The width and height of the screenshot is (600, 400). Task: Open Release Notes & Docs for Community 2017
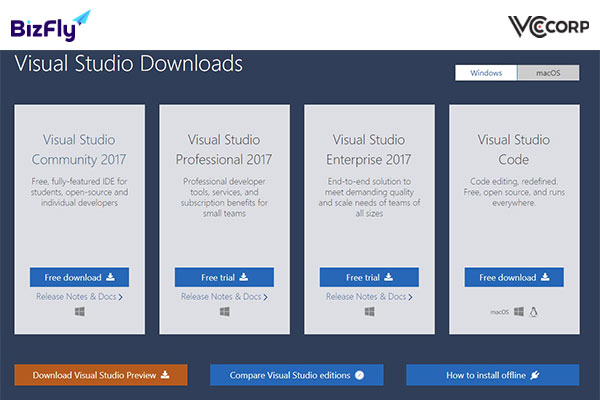(79, 297)
